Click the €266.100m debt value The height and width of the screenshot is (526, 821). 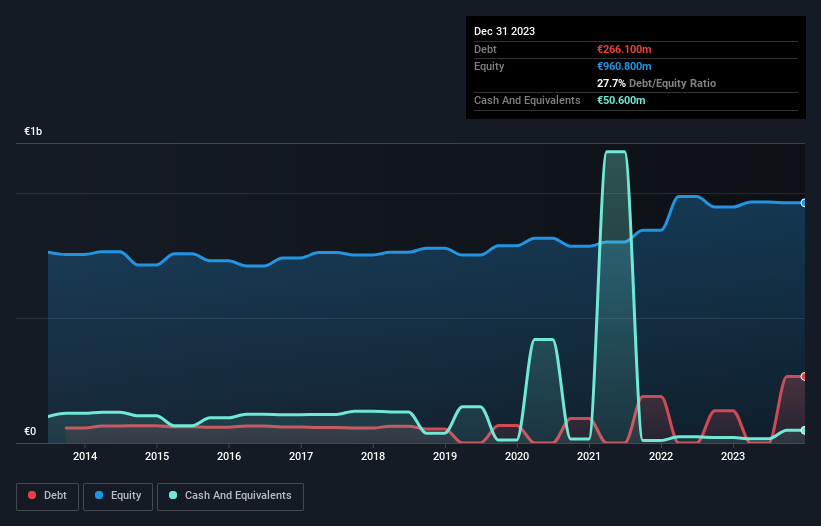[x=624, y=49]
